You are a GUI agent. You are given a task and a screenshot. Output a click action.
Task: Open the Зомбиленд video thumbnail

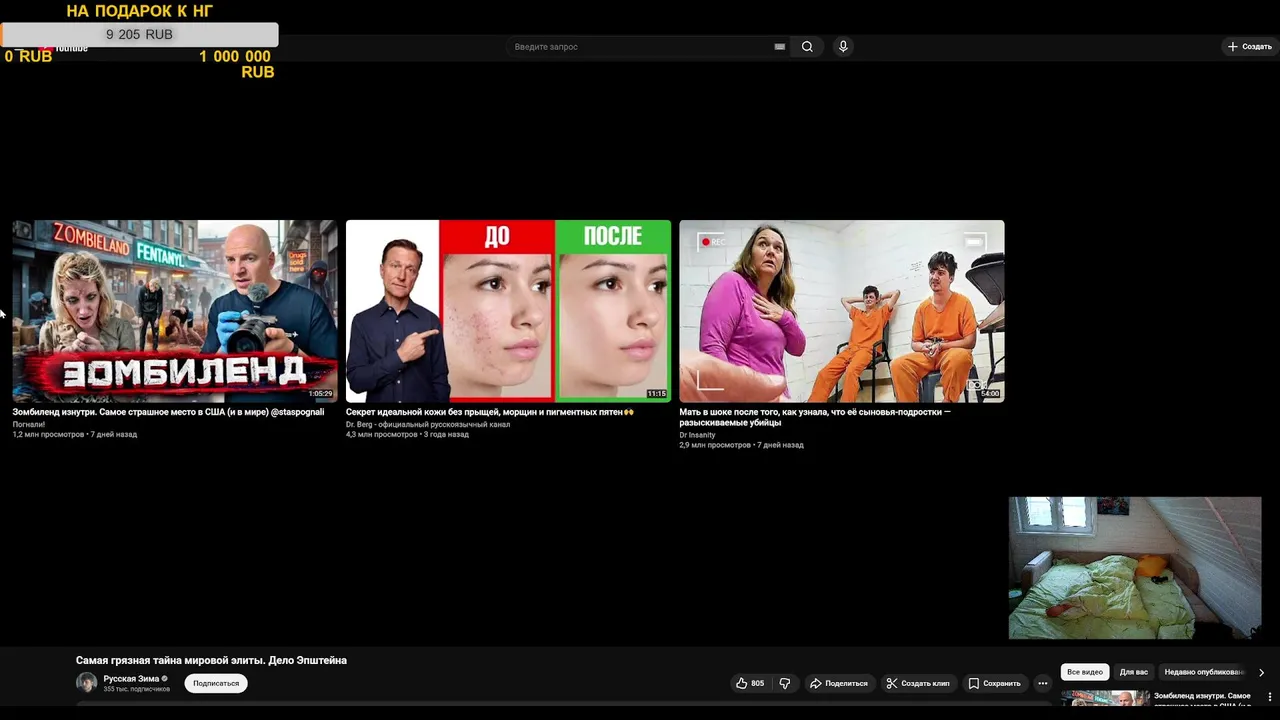pyautogui.click(x=175, y=311)
